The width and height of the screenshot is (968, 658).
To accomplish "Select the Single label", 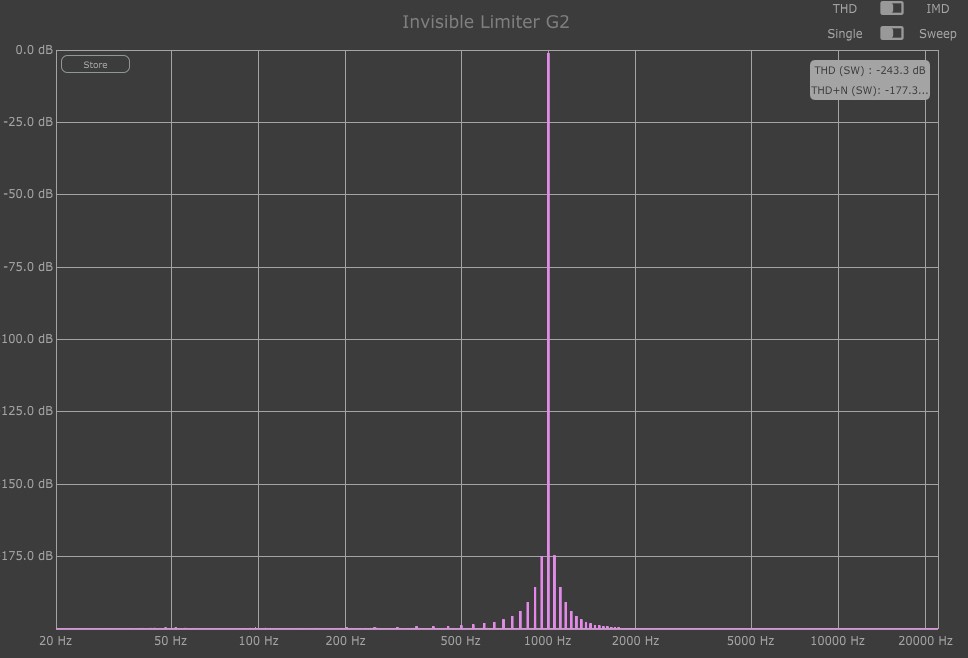I will 845,34.
